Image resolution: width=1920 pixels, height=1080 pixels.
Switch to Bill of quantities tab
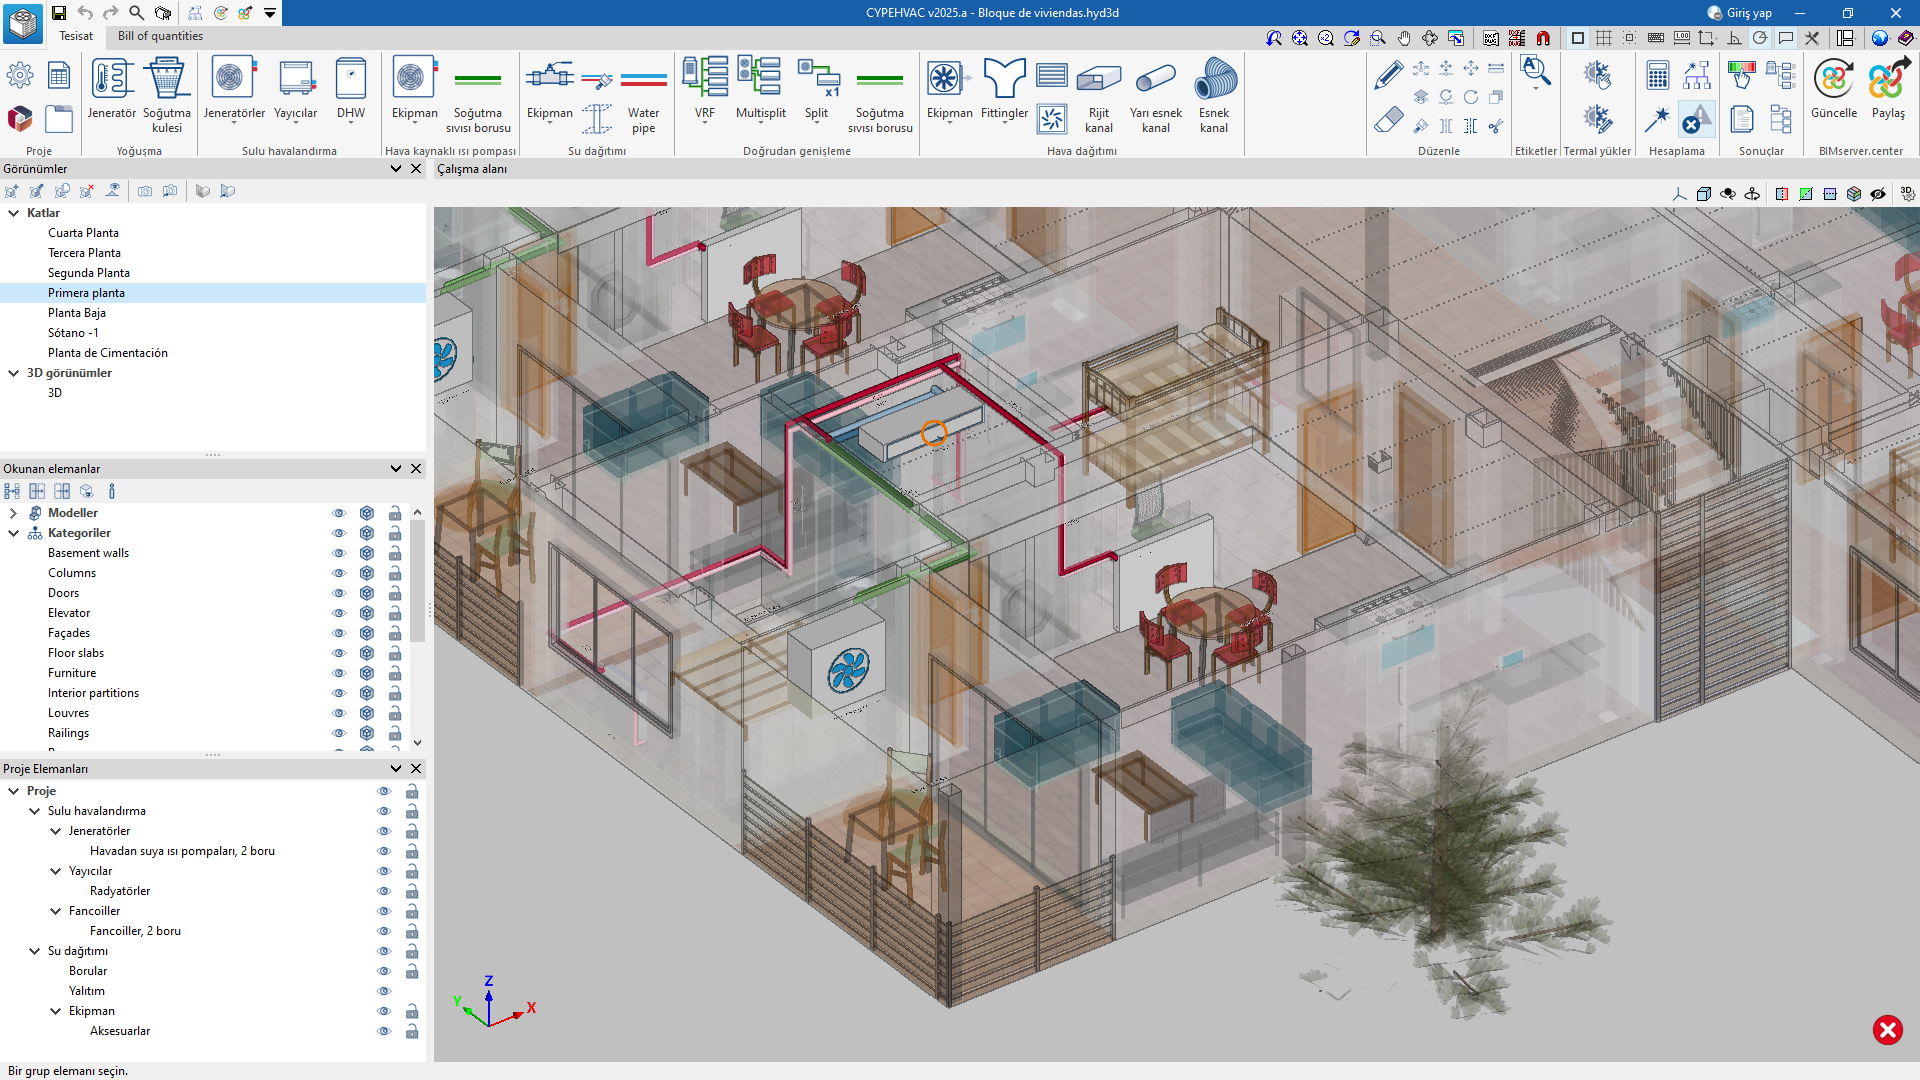pos(160,36)
